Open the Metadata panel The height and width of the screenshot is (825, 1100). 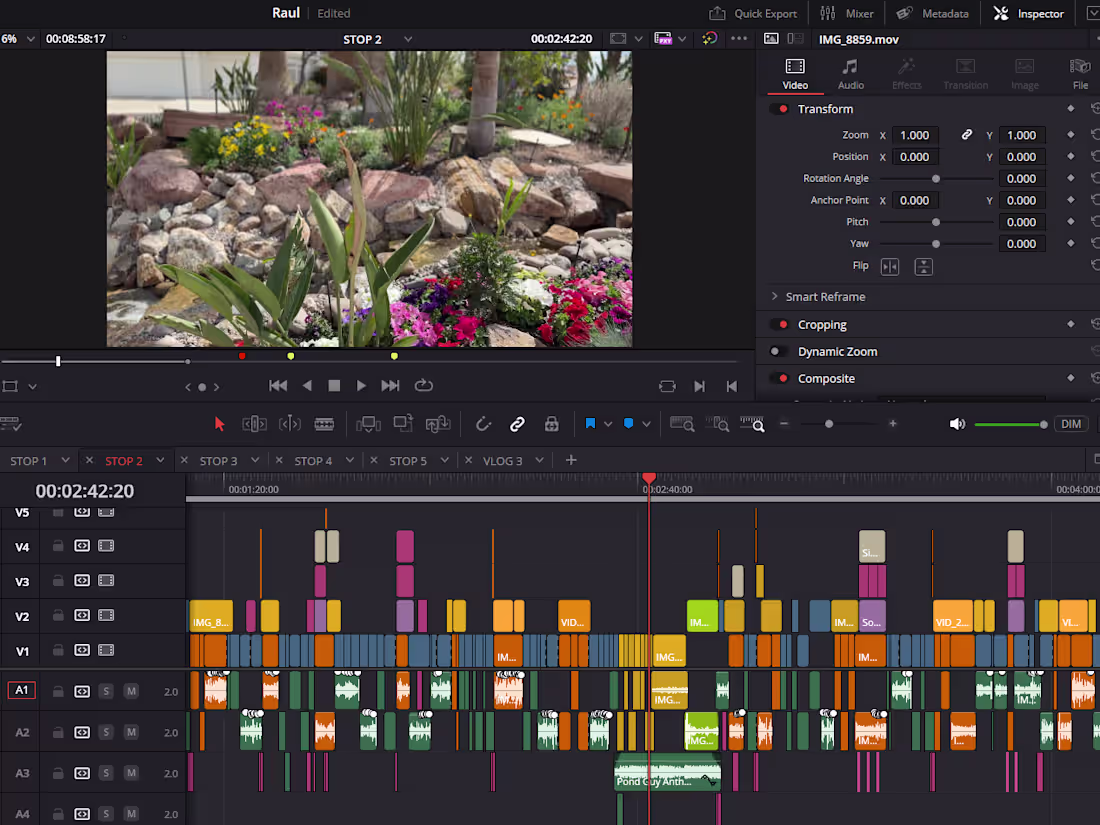(x=931, y=13)
